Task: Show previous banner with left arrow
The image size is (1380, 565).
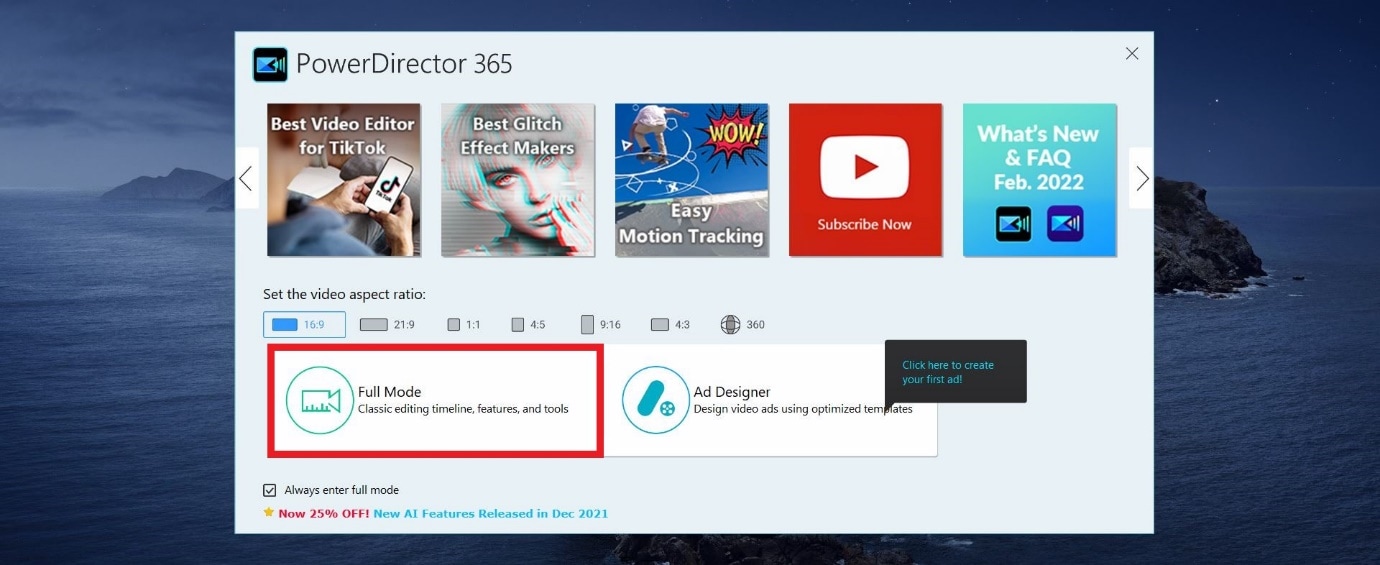Action: coord(246,178)
